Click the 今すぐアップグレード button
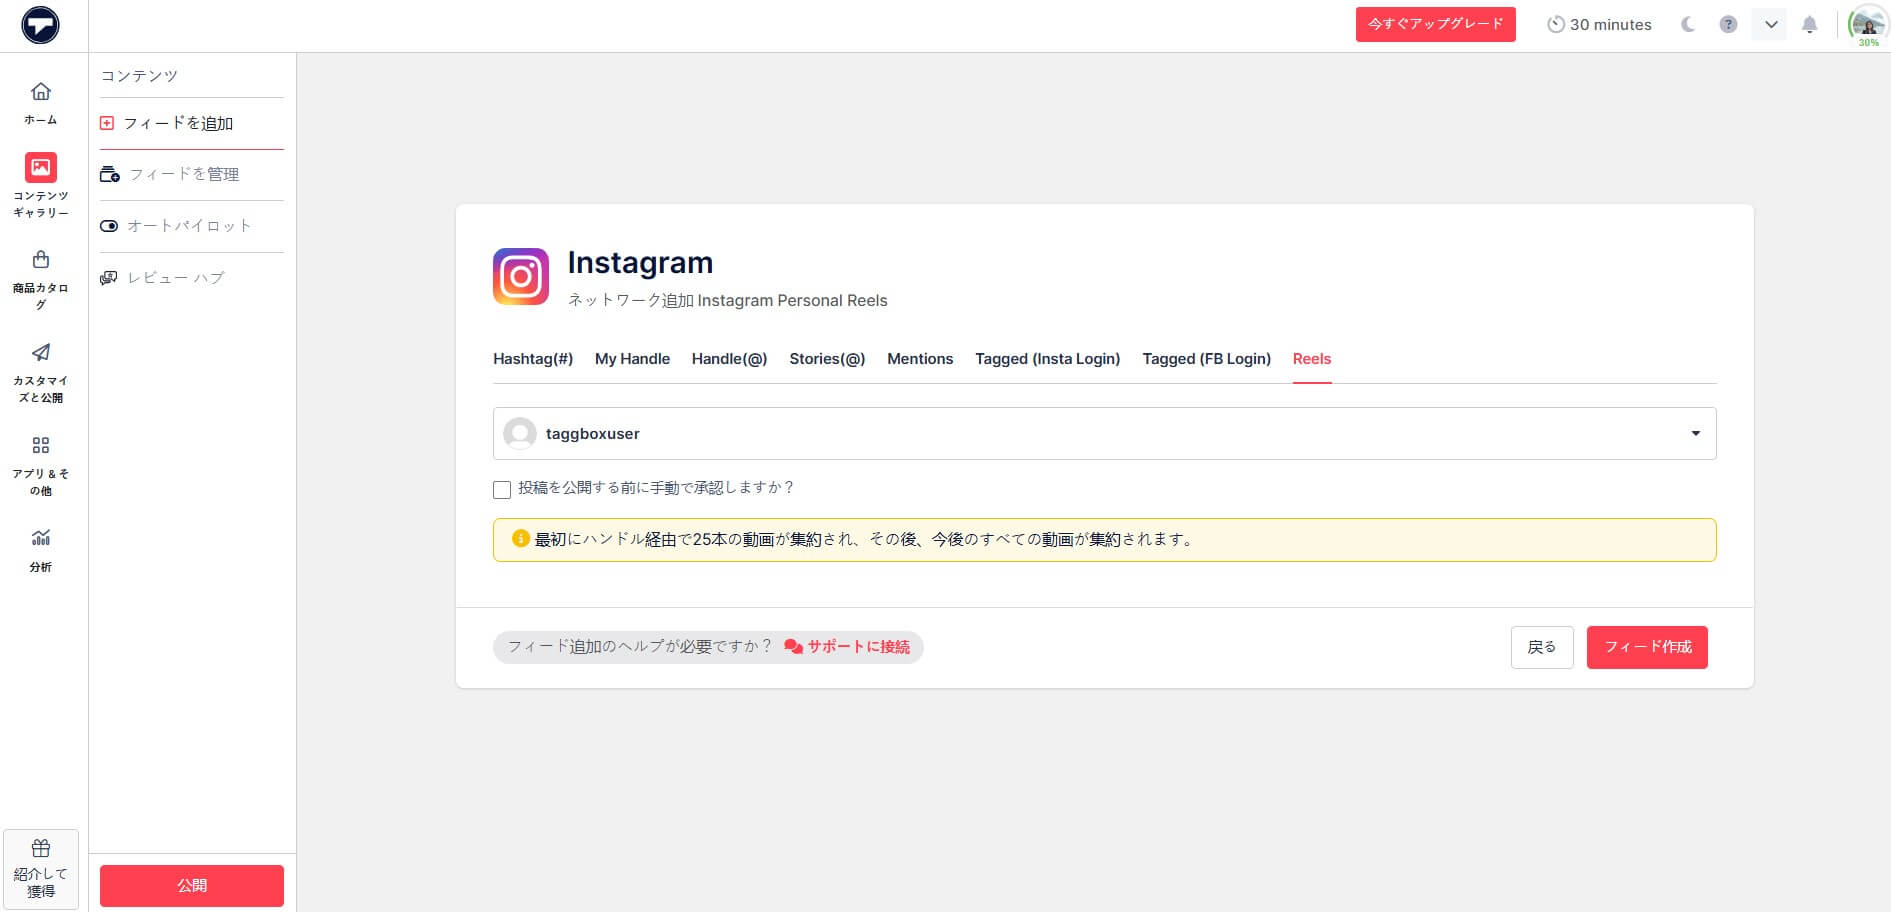The height and width of the screenshot is (912, 1891). pyautogui.click(x=1436, y=25)
